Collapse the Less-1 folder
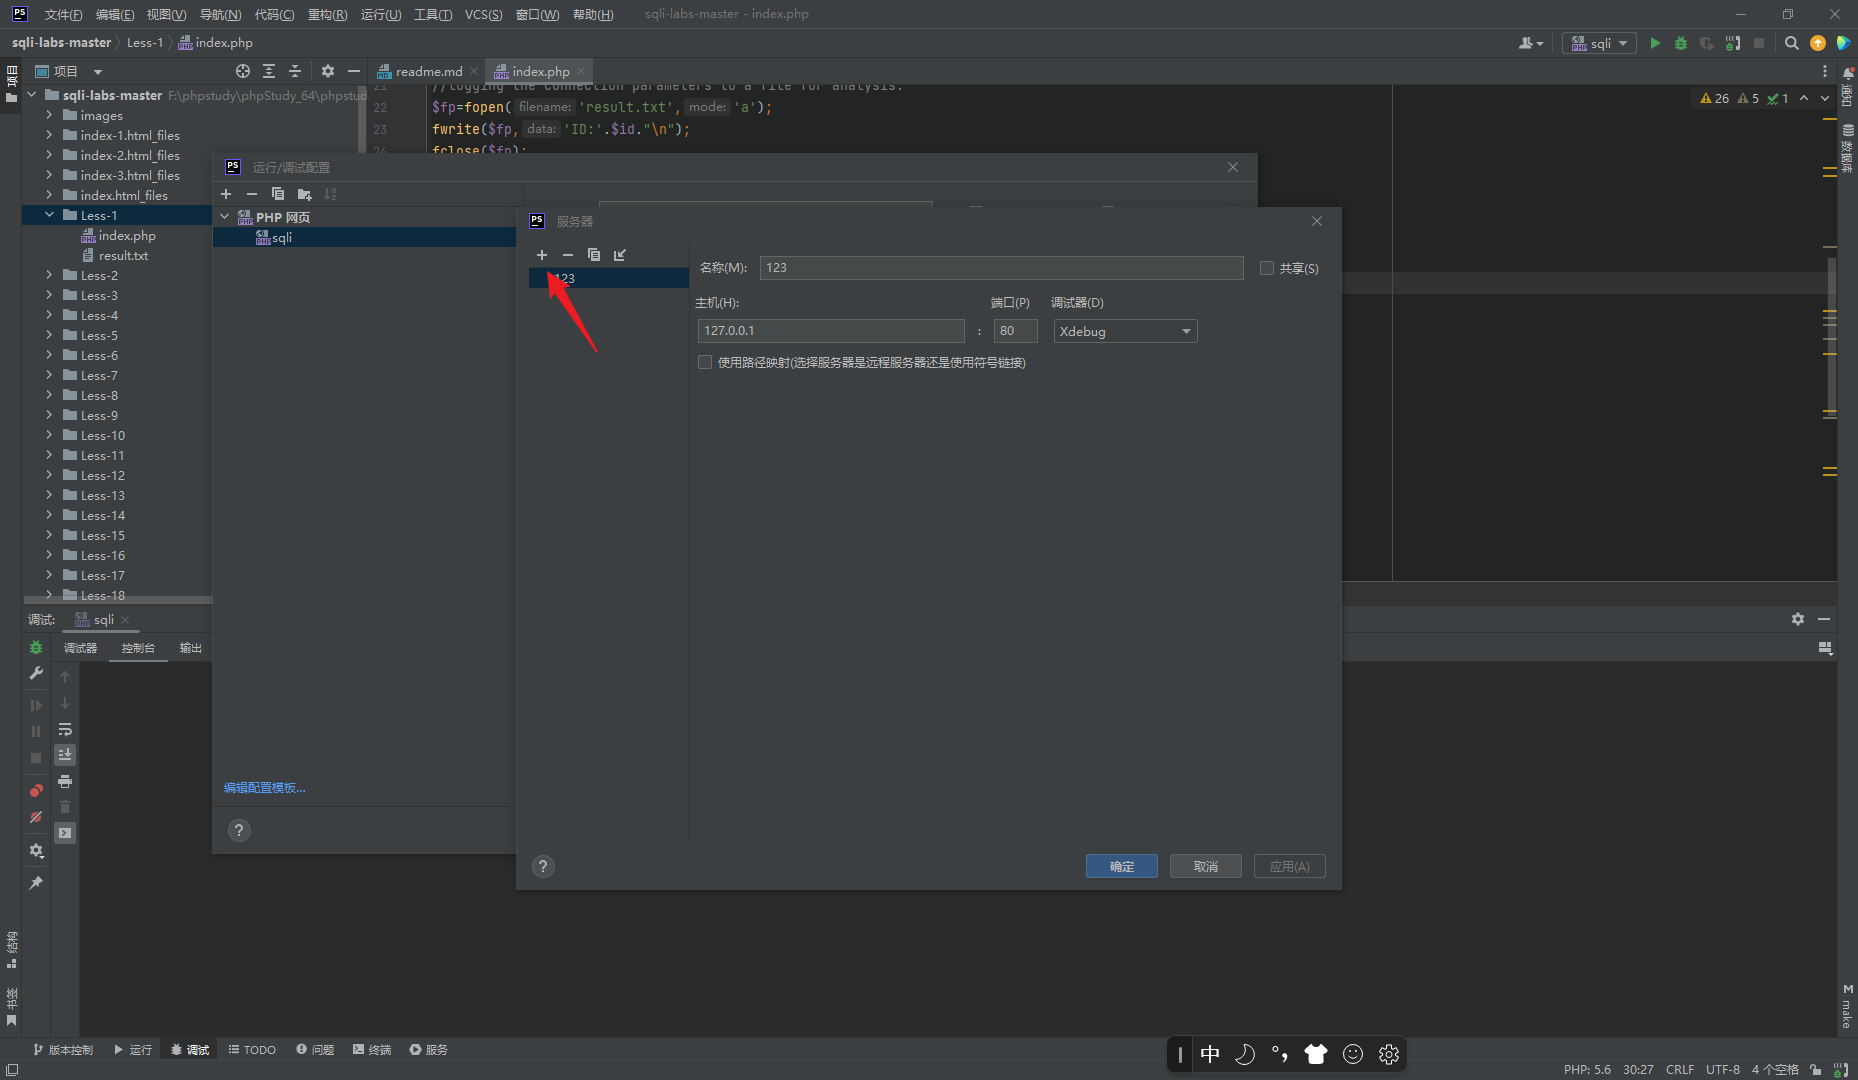Screen dimensions: 1858x1080 click(x=49, y=214)
